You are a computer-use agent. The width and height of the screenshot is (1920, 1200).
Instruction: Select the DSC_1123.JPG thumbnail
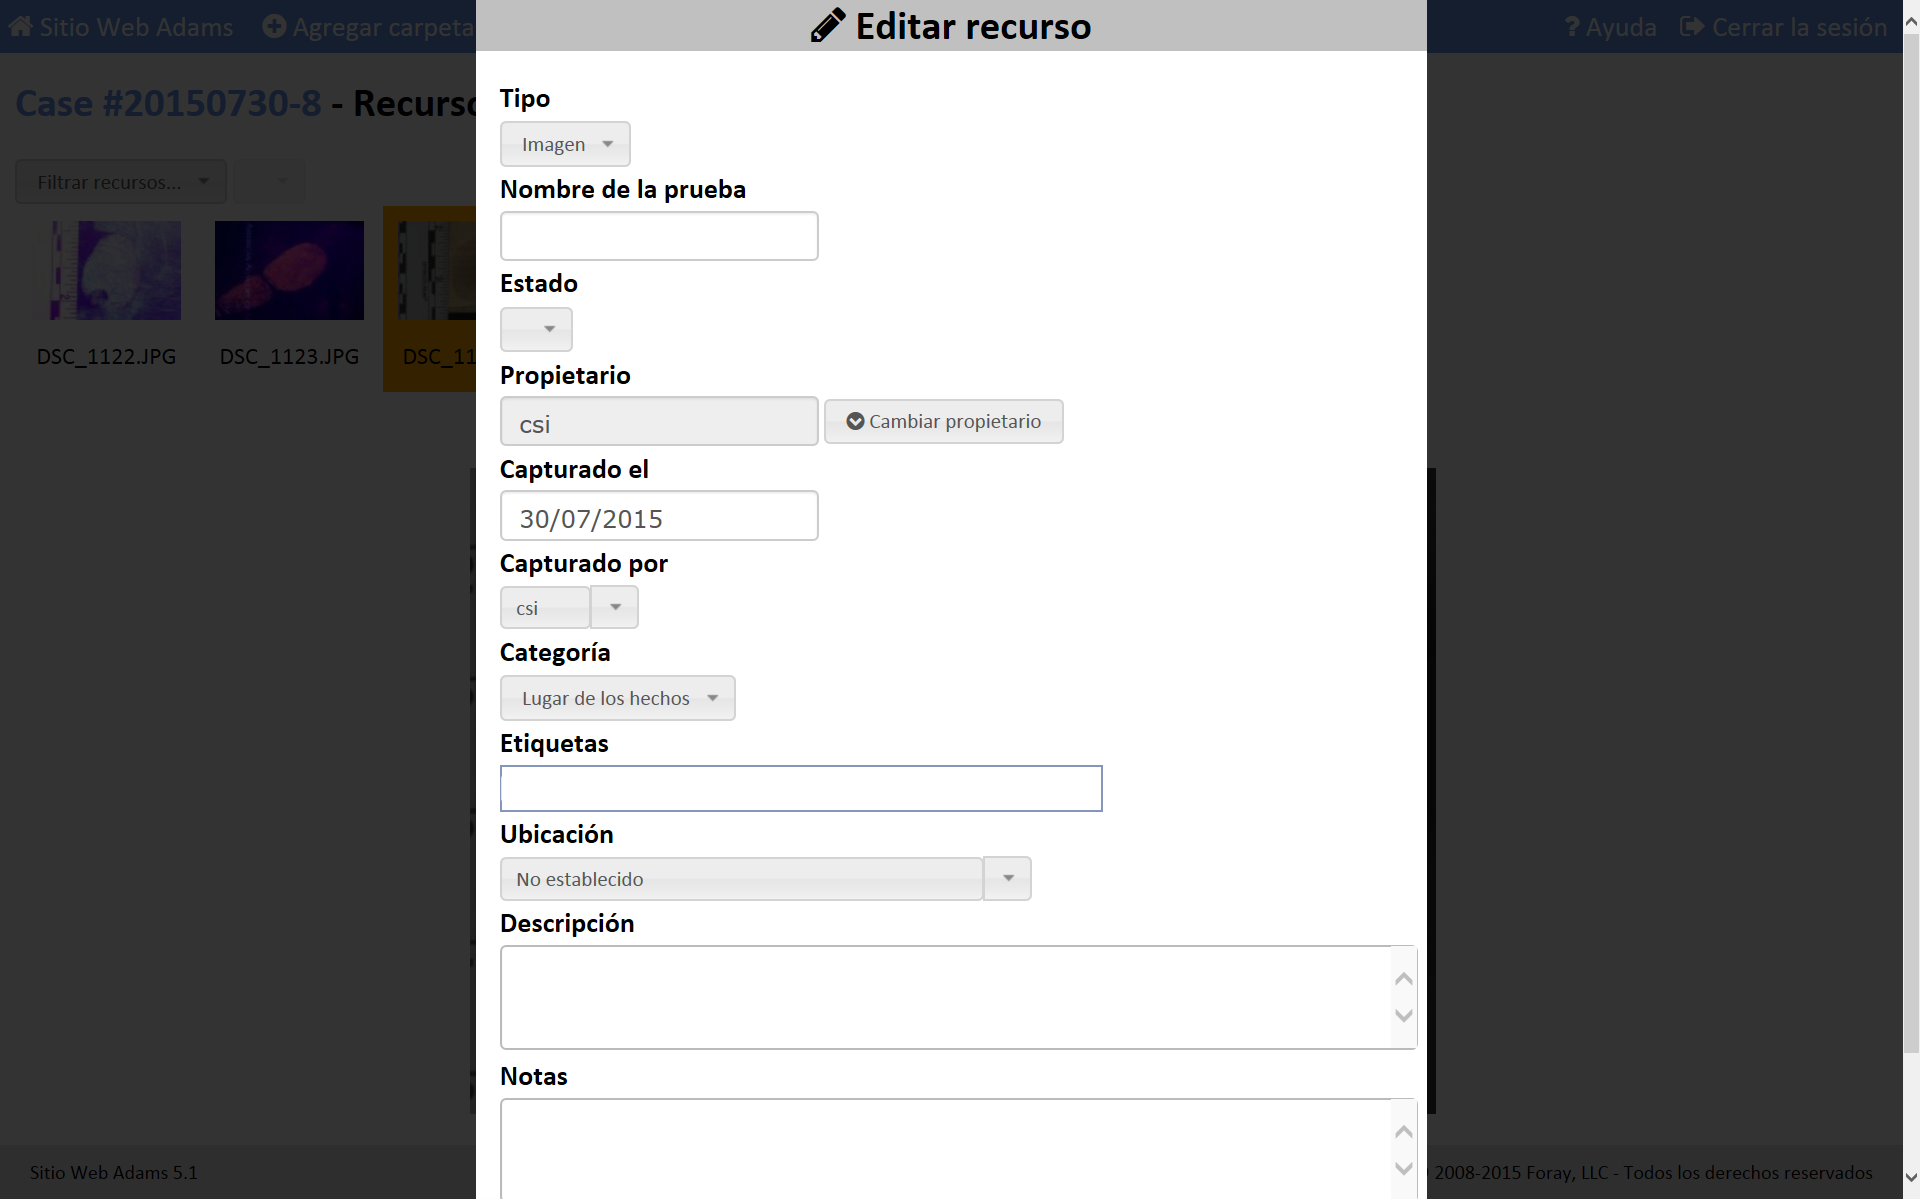[289, 271]
